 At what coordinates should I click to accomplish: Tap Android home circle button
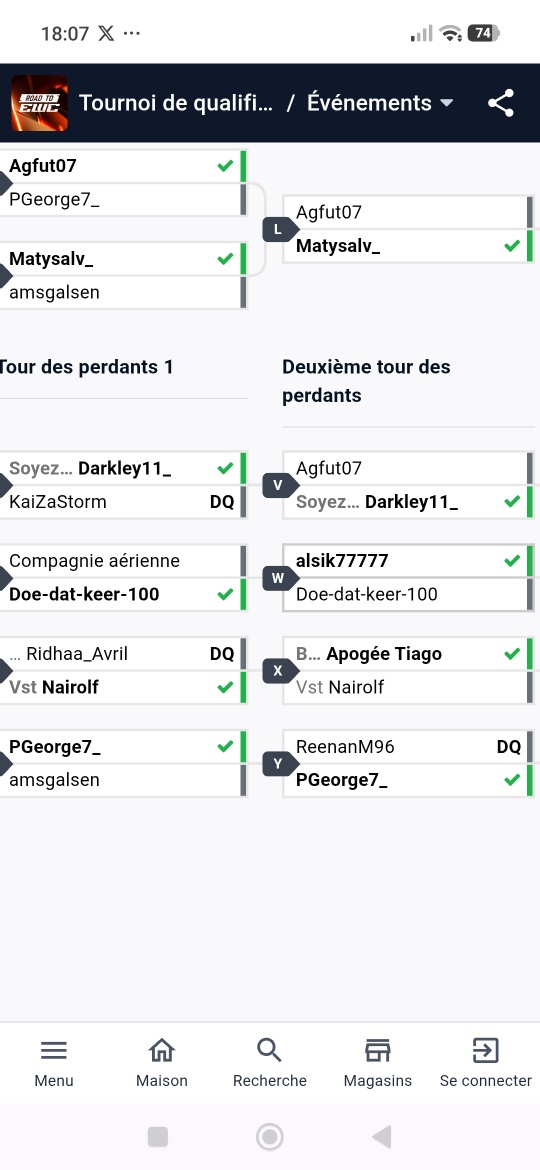pos(269,1136)
